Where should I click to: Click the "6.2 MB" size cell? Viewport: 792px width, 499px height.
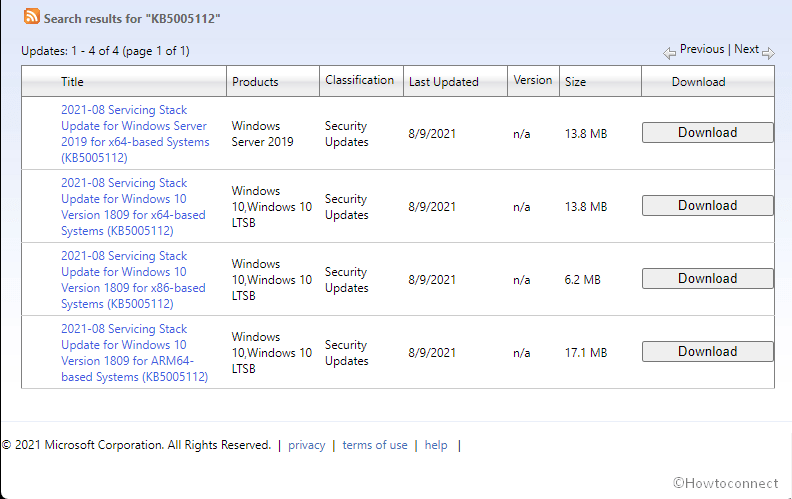pyautogui.click(x=582, y=280)
